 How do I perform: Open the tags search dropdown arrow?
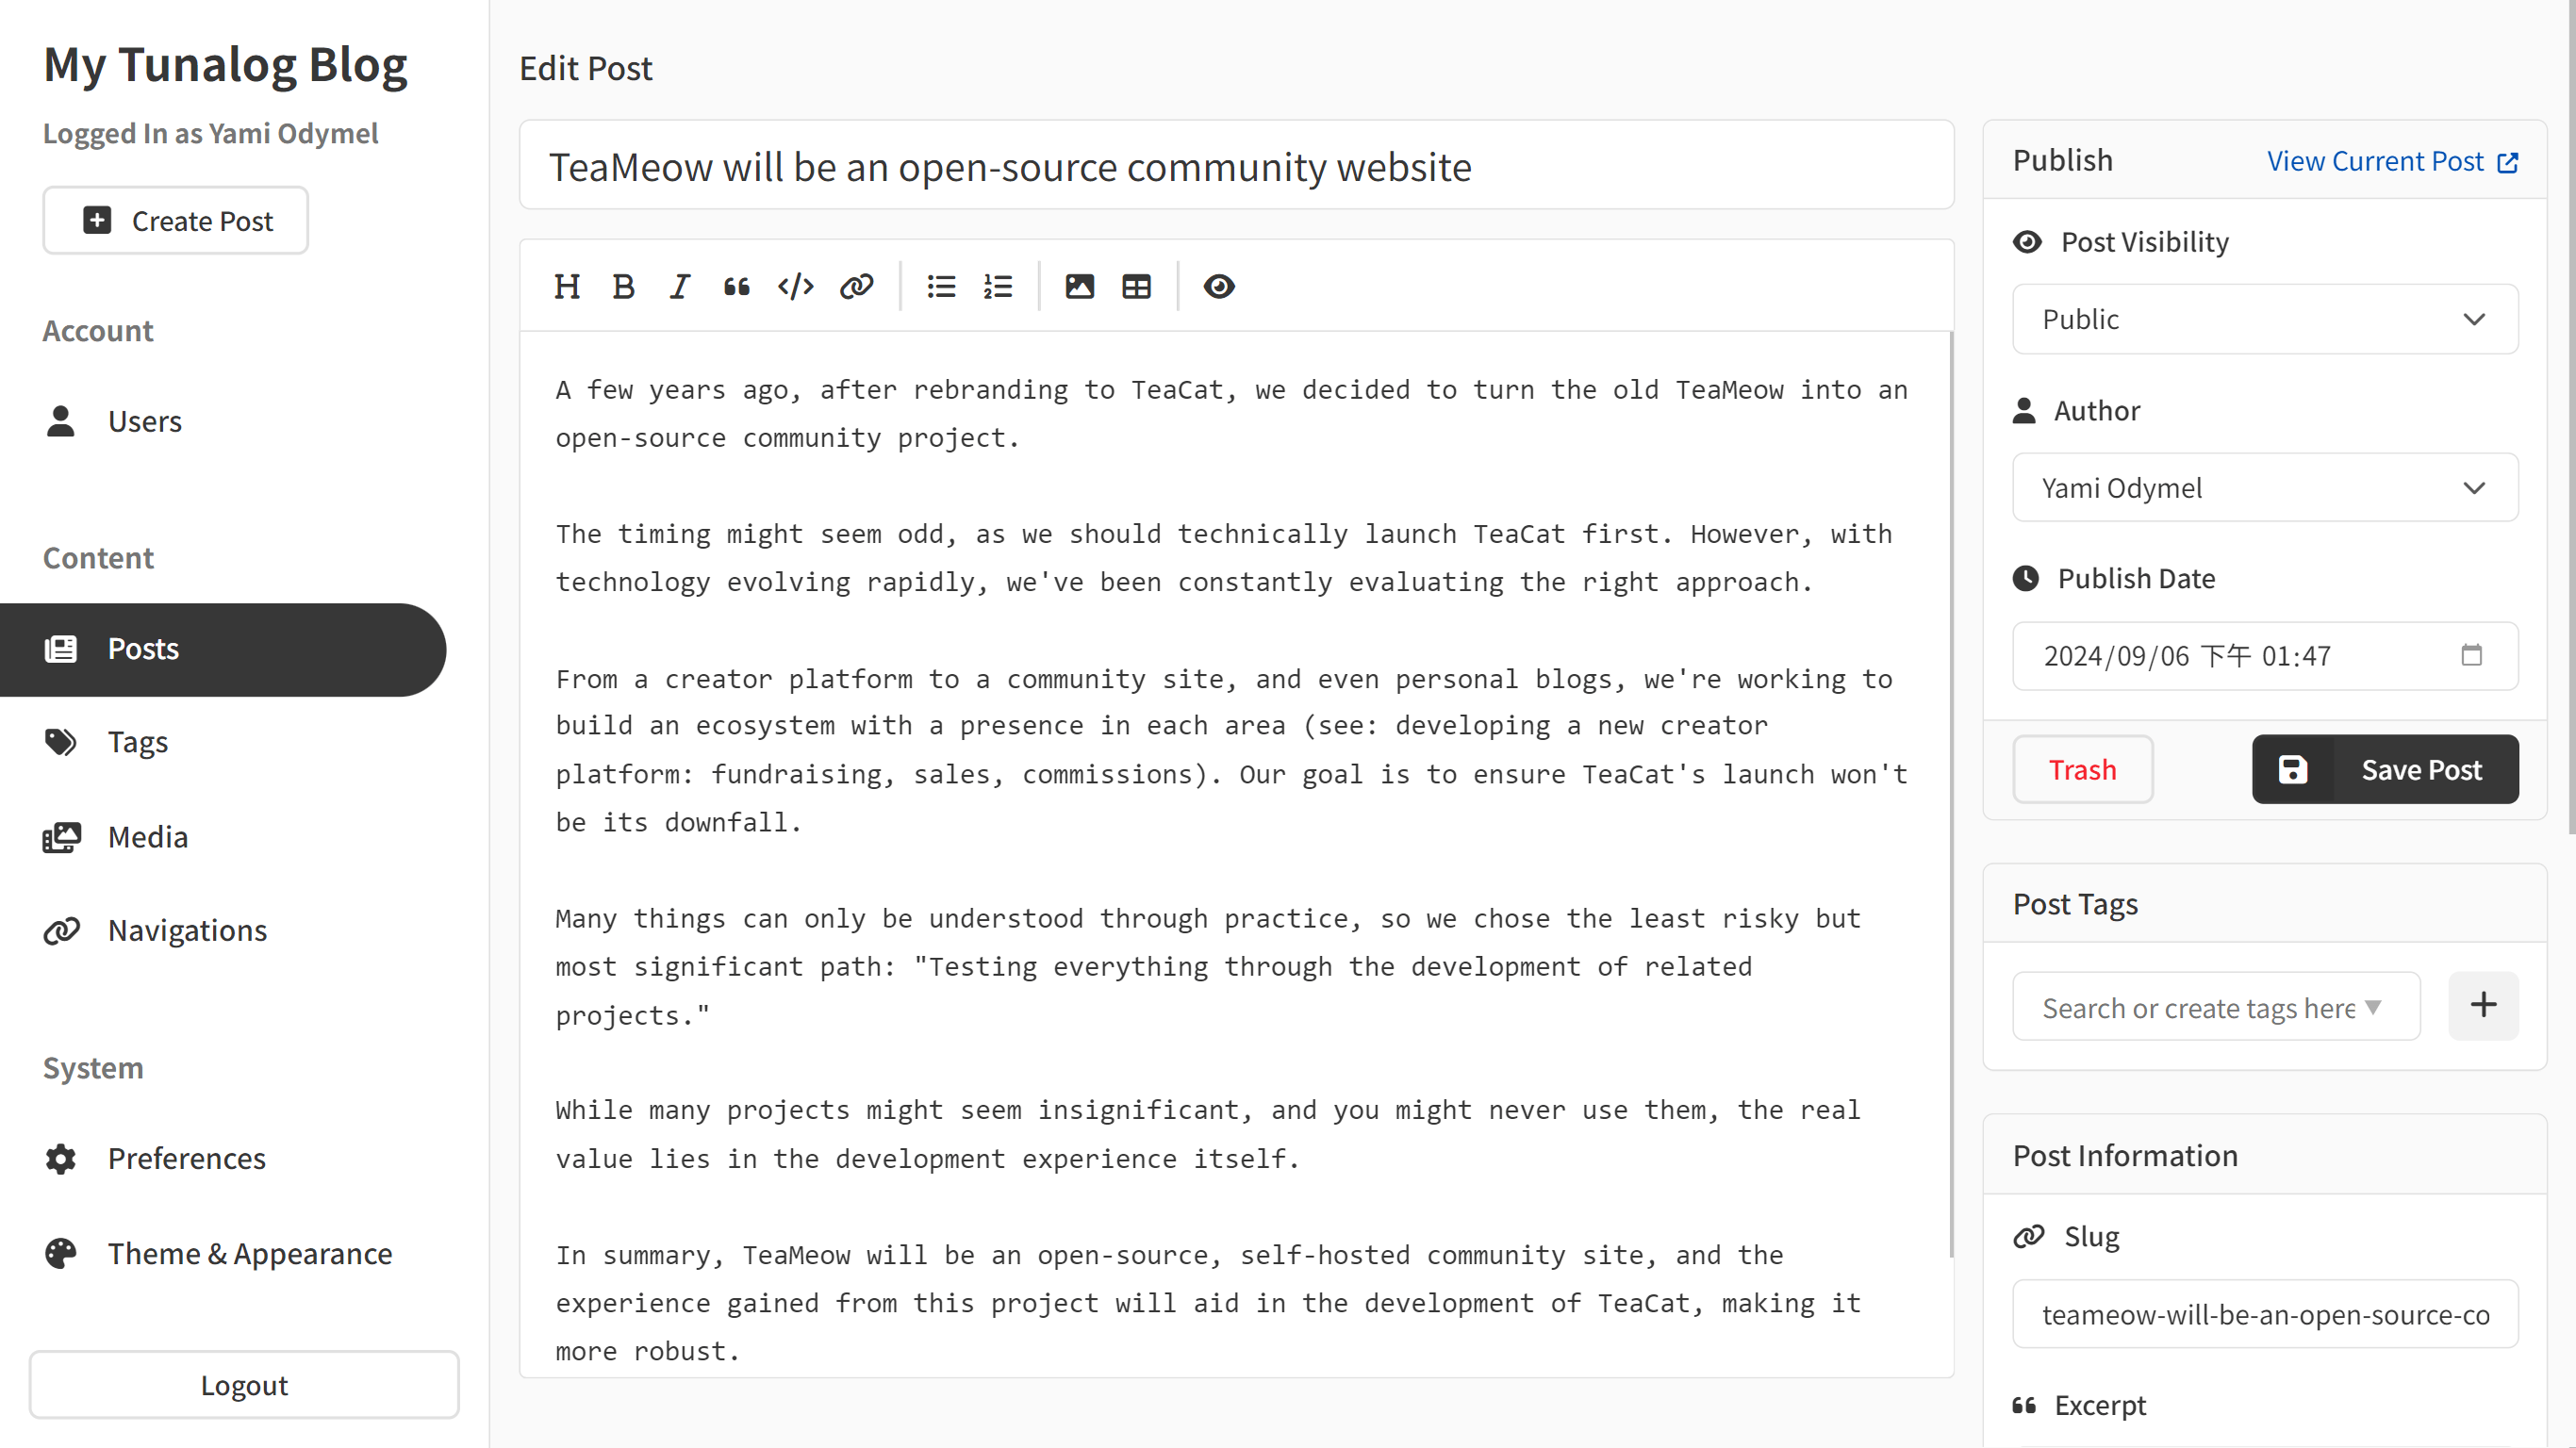pos(2373,1007)
